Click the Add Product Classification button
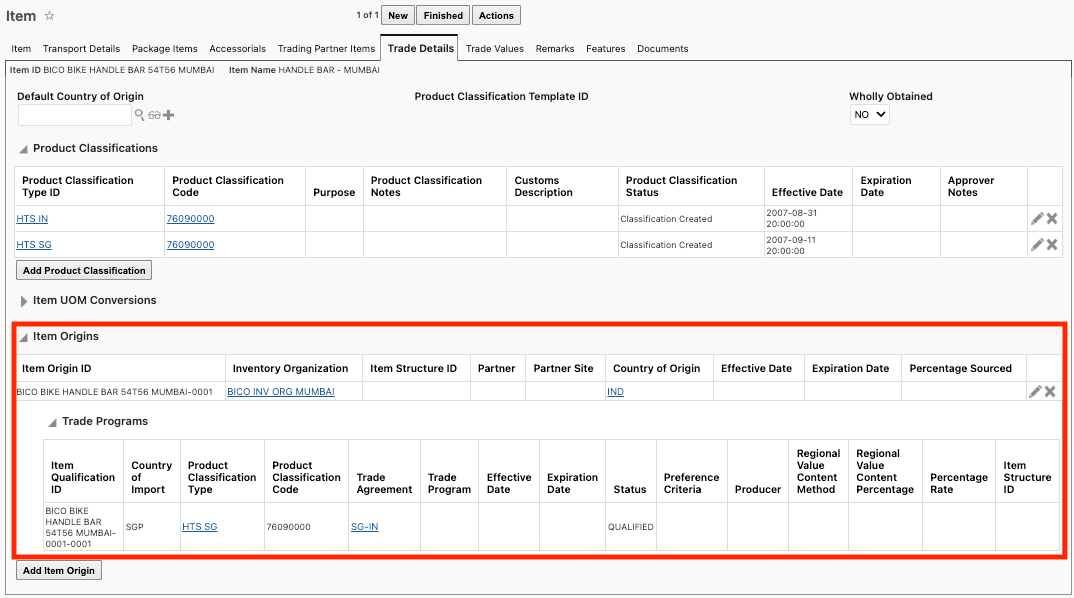Screen dimensions: 1074x598 click(x=84, y=270)
